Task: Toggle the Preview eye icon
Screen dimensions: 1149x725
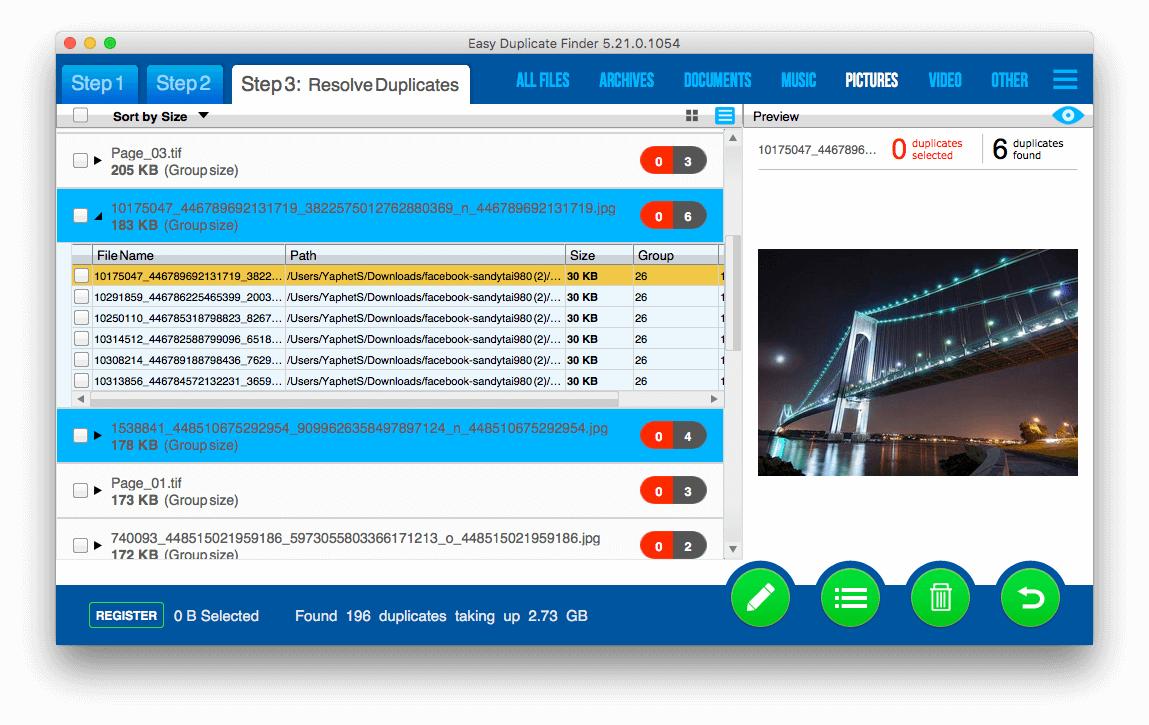Action: pyautogui.click(x=1068, y=116)
